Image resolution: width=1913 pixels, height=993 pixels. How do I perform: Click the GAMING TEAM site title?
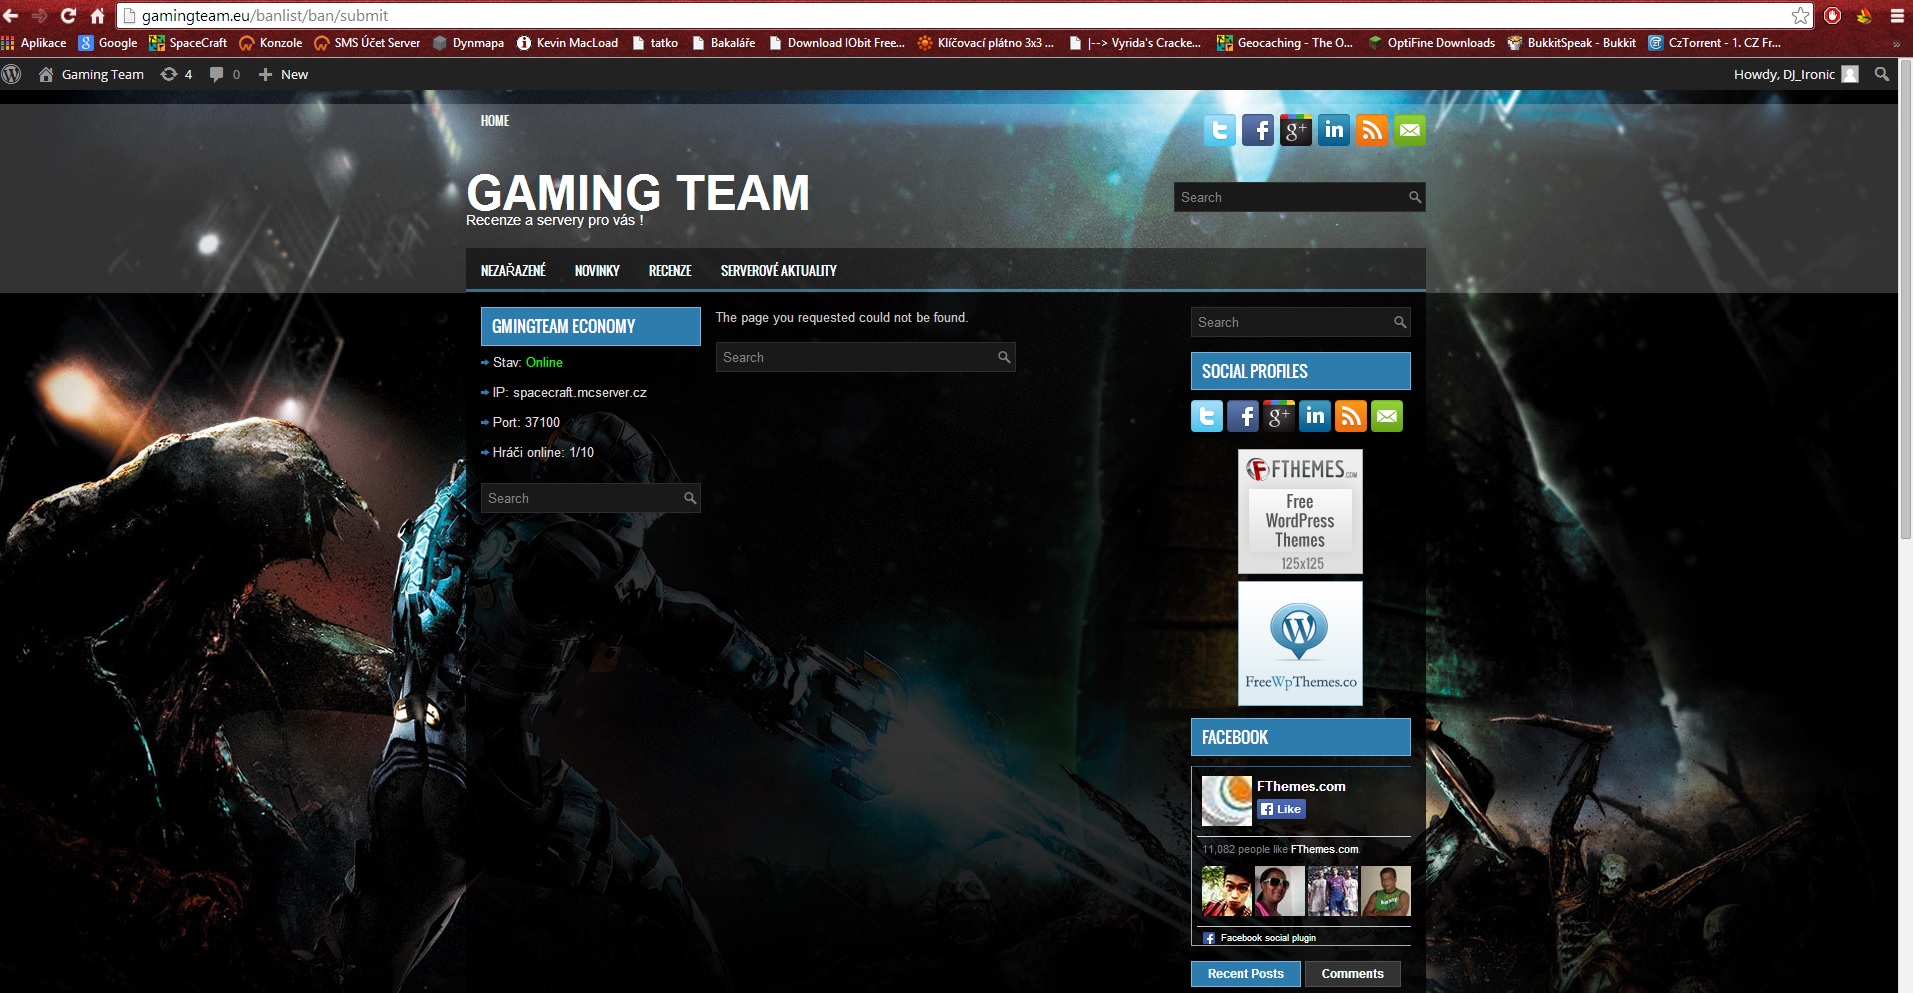pyautogui.click(x=638, y=192)
